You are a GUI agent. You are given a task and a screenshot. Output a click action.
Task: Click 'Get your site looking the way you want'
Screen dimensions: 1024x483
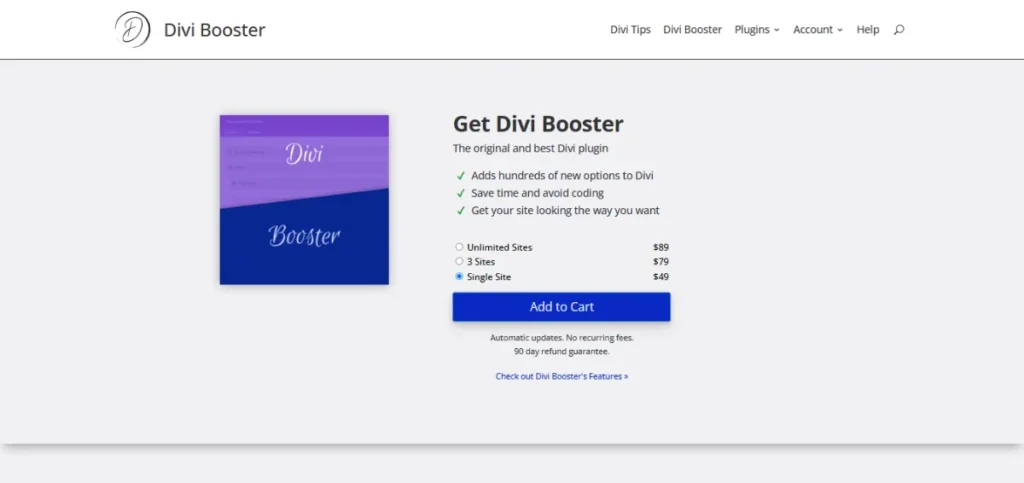click(566, 211)
